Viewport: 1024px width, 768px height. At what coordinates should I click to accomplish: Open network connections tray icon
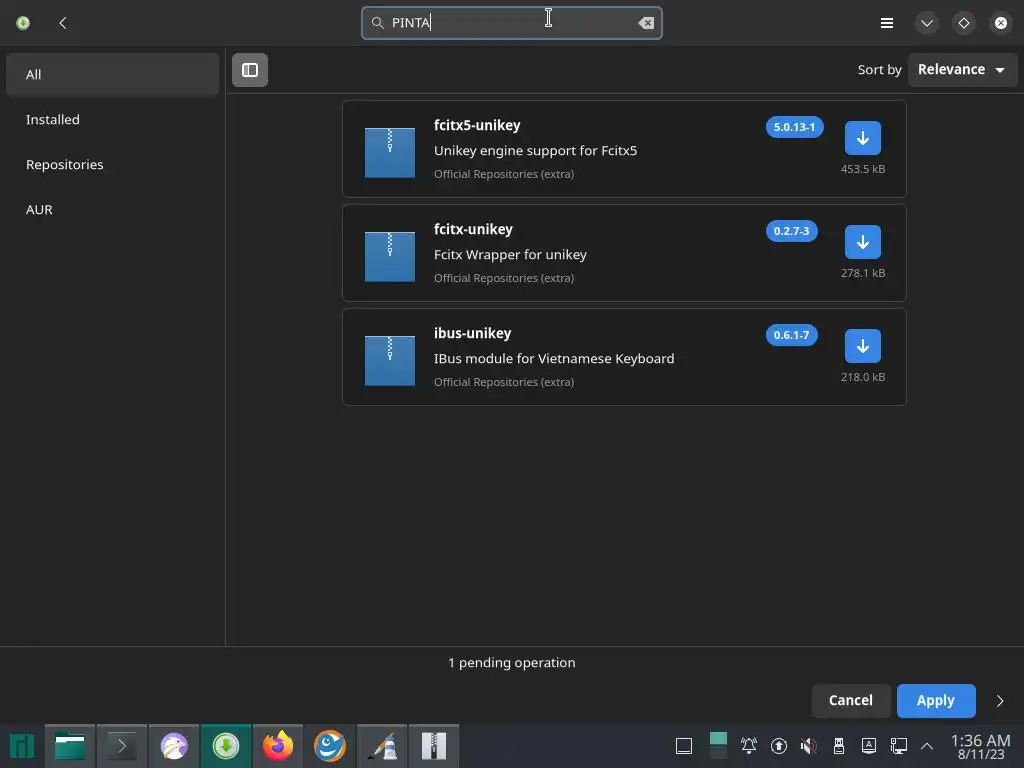click(899, 745)
